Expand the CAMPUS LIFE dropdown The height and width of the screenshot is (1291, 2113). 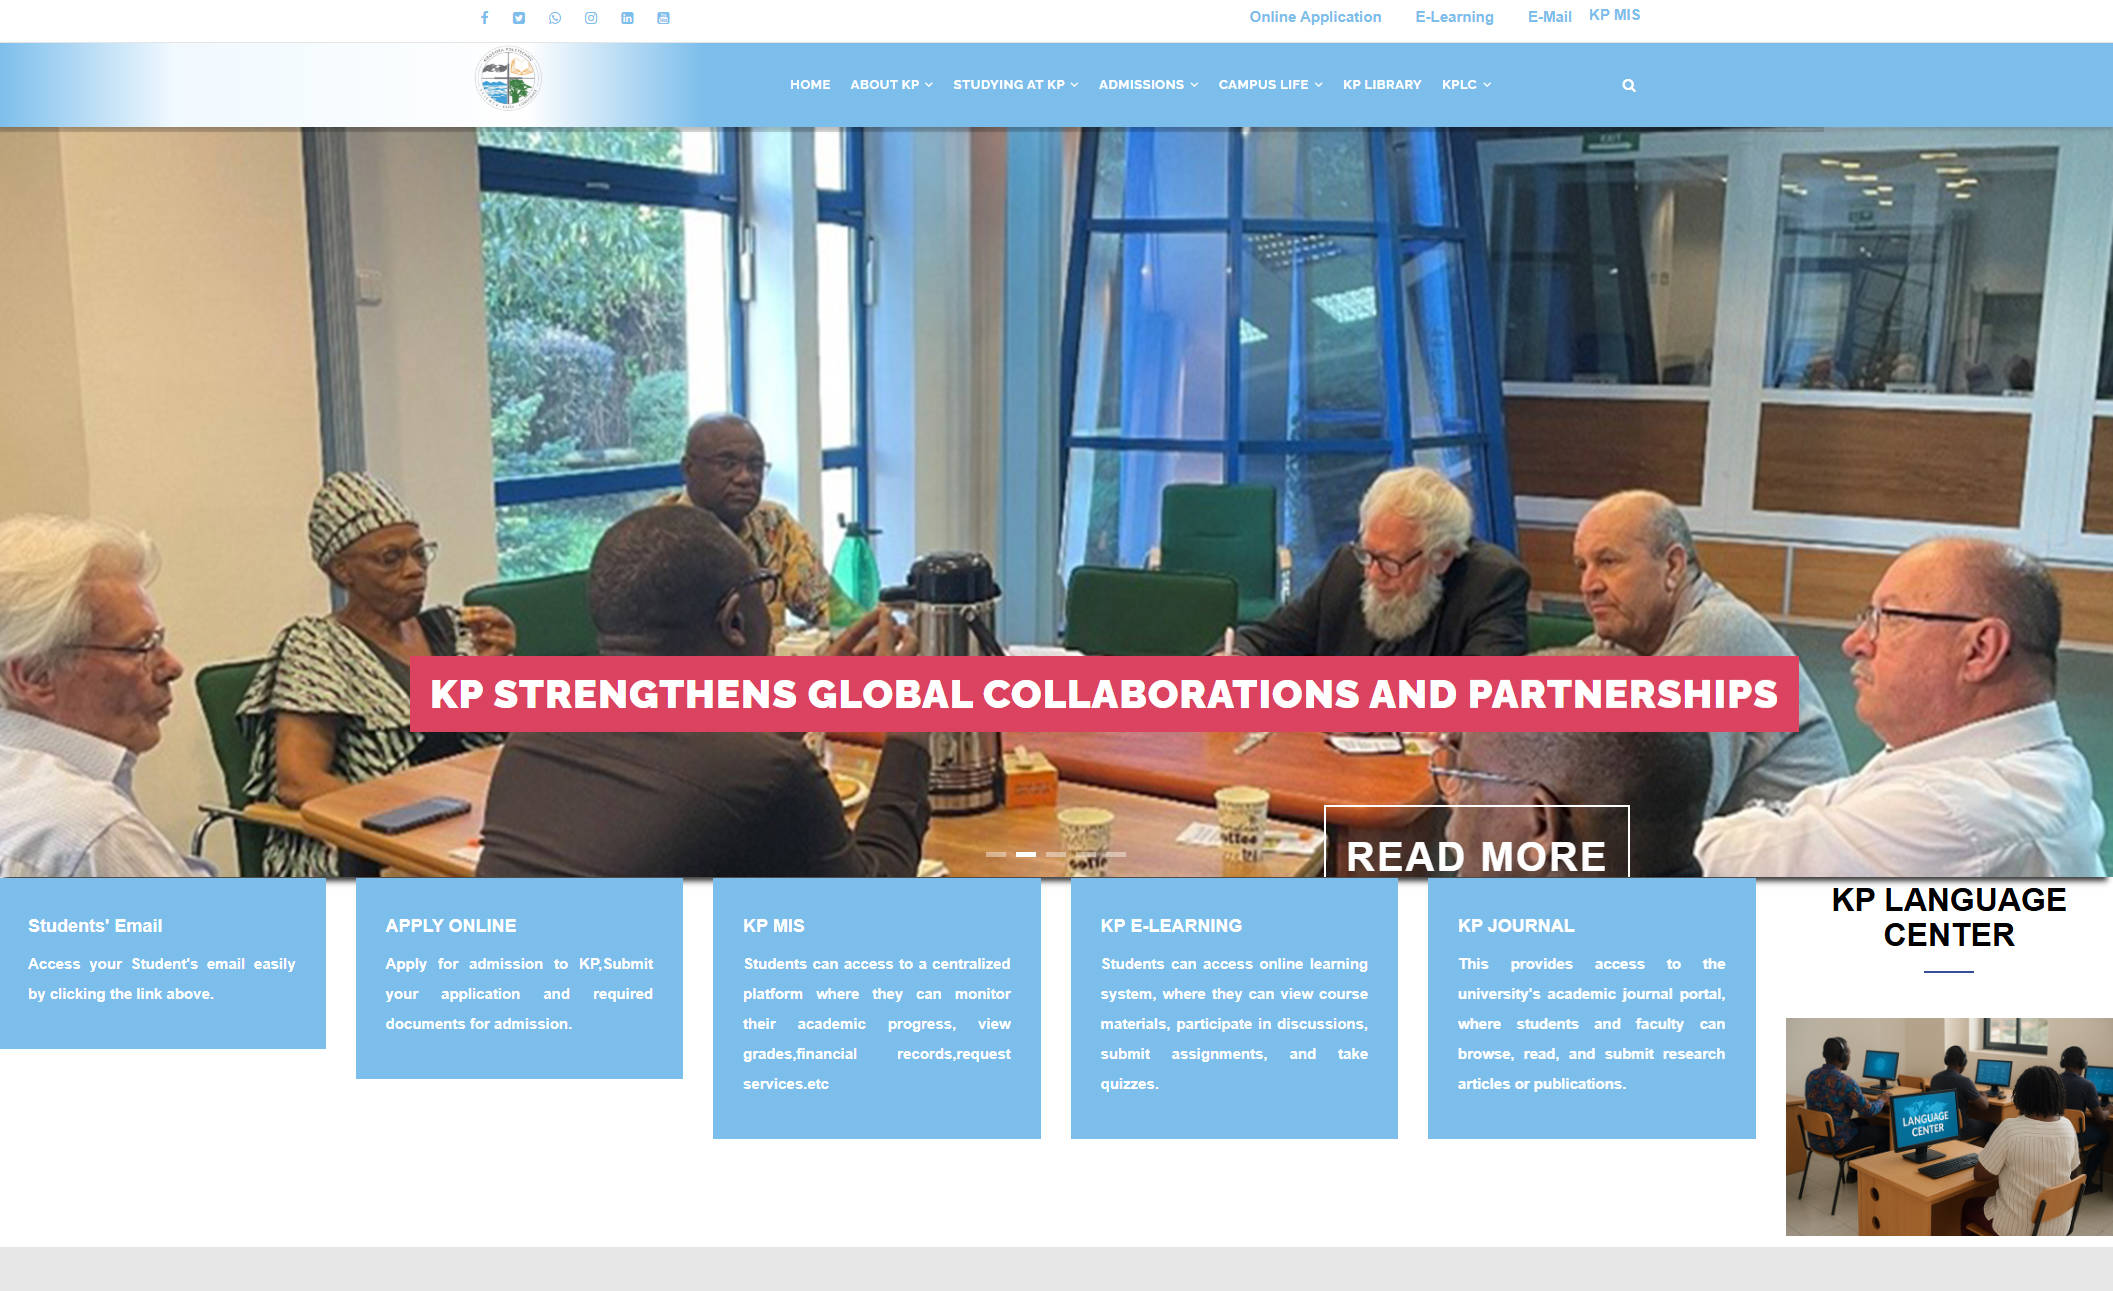[1269, 85]
